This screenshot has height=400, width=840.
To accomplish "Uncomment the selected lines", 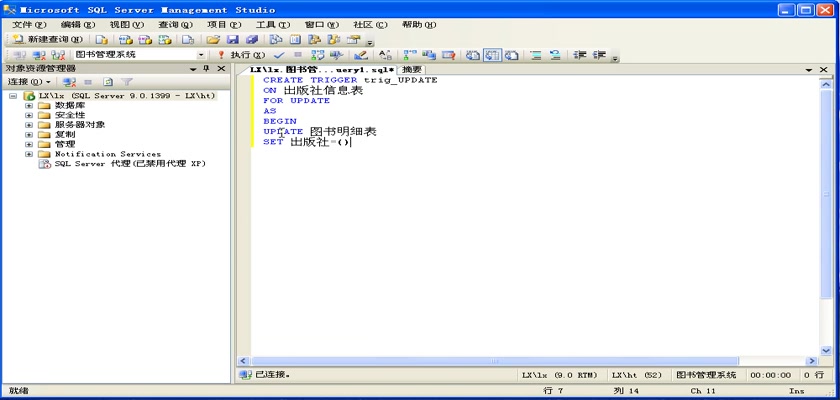I will (555, 55).
